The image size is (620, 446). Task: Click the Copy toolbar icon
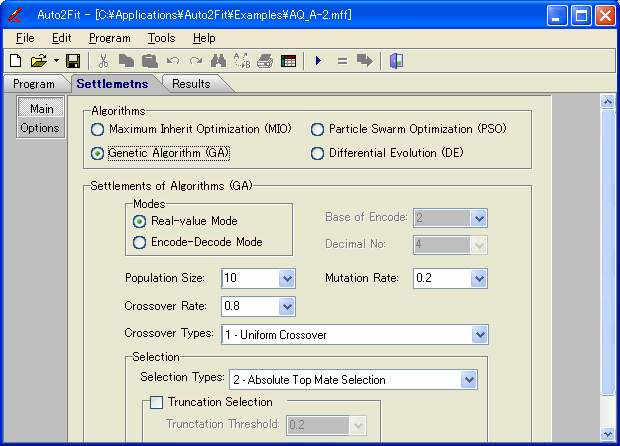pos(127,61)
